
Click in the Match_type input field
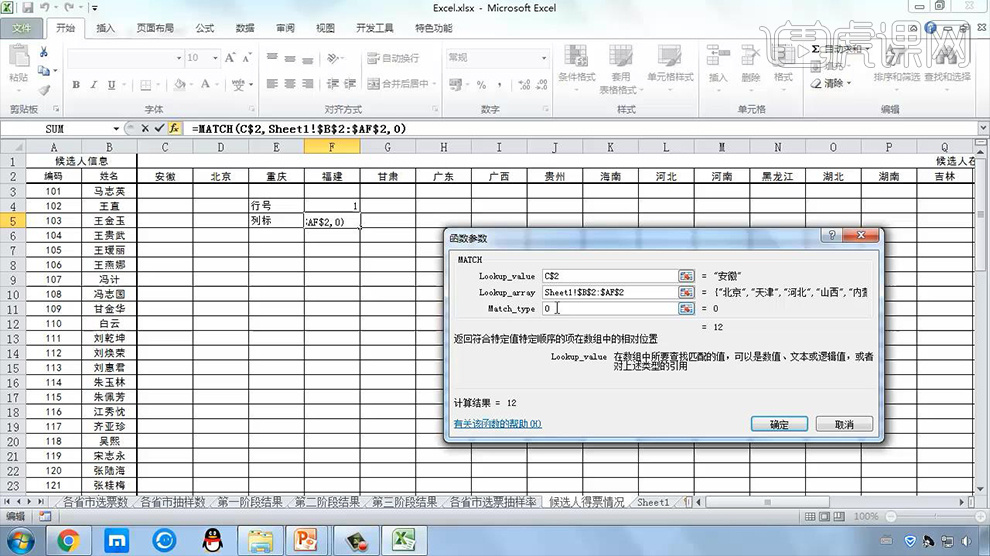[x=610, y=309]
